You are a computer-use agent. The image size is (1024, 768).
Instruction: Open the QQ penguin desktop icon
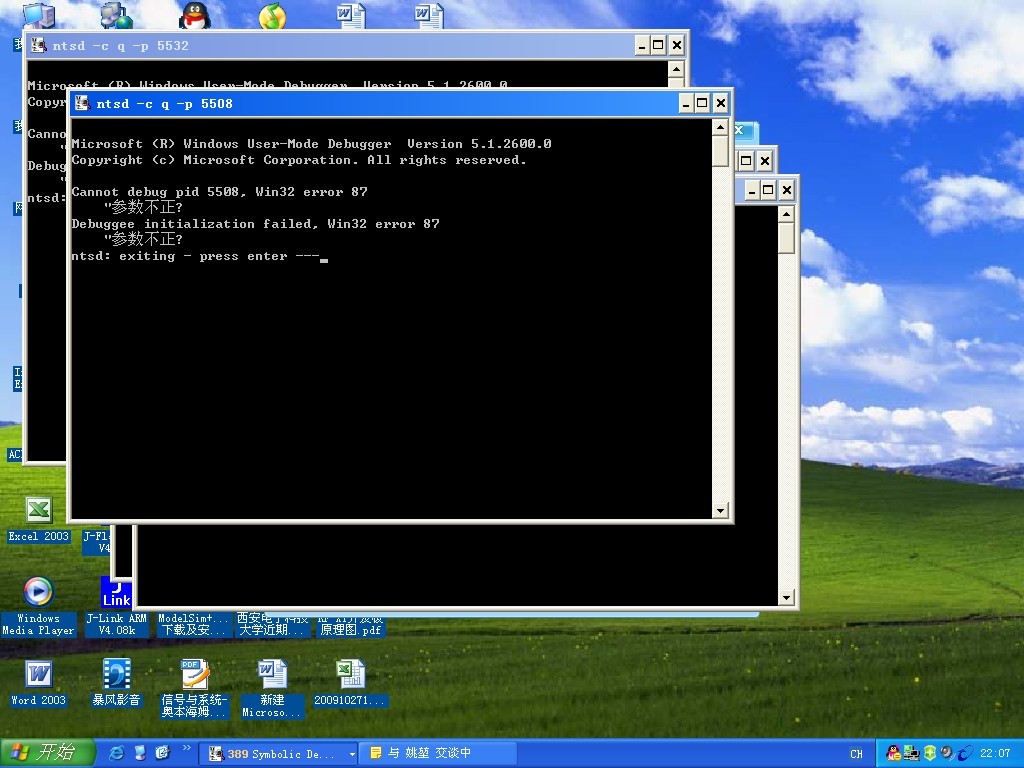195,16
